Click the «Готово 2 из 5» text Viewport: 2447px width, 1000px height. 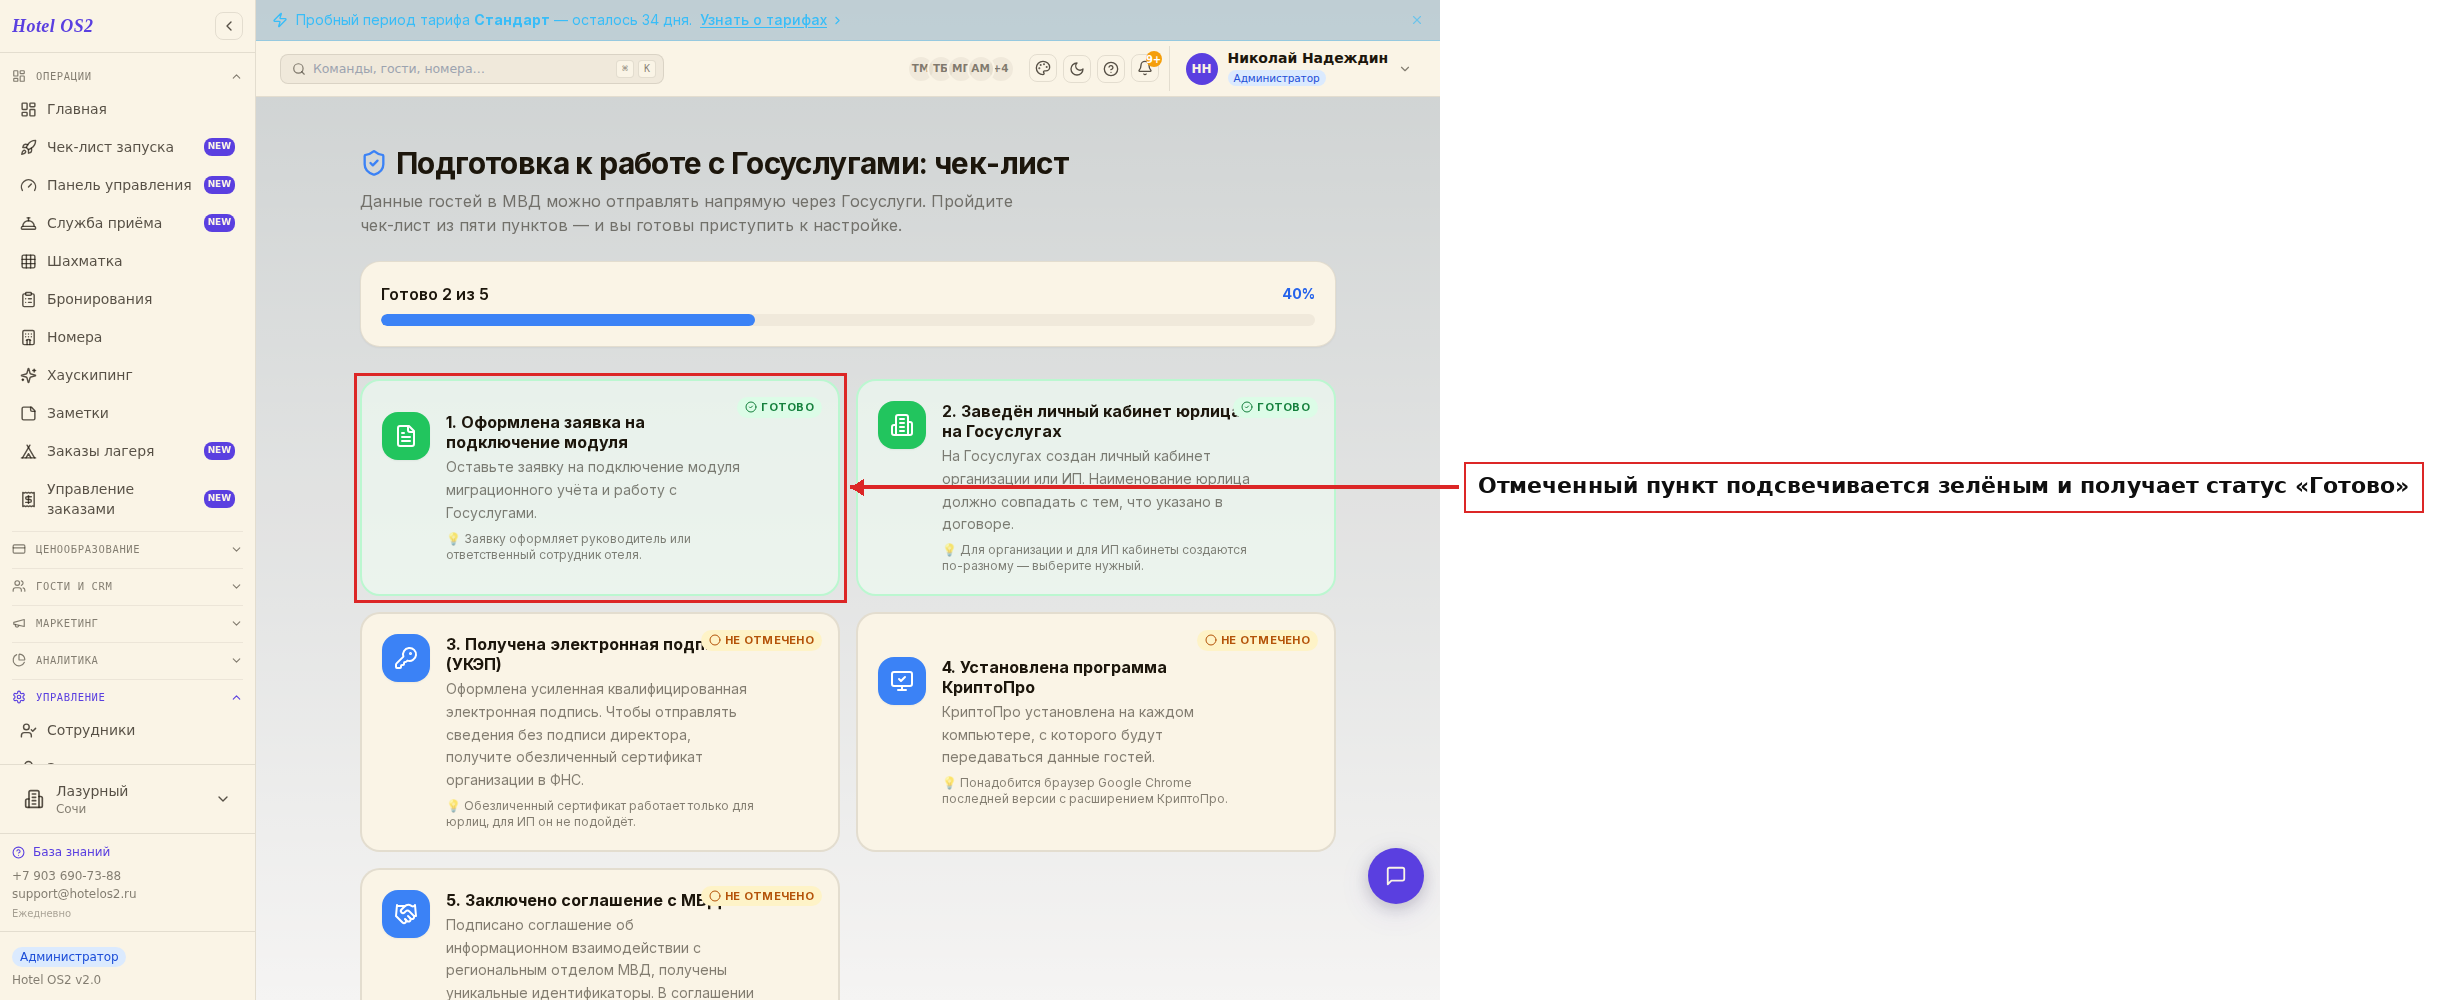coord(435,294)
